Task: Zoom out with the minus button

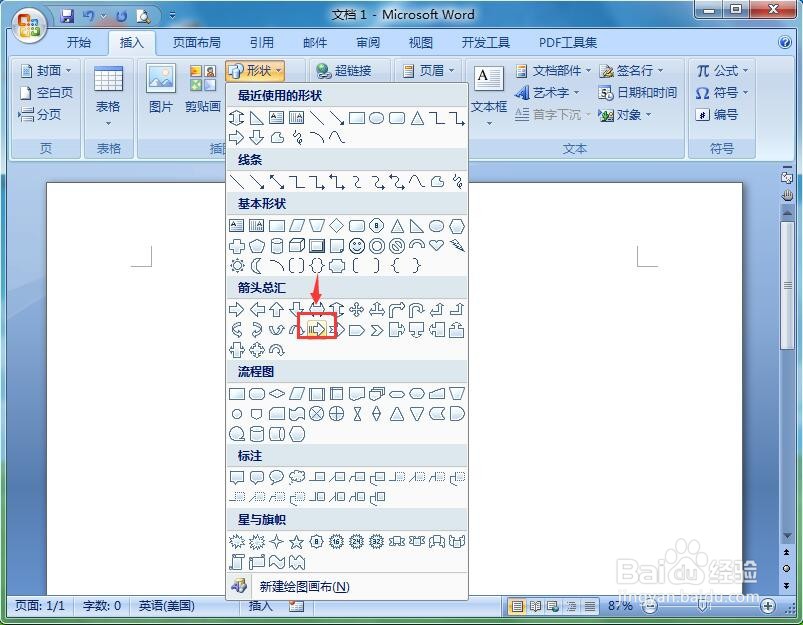Action: coord(649,607)
